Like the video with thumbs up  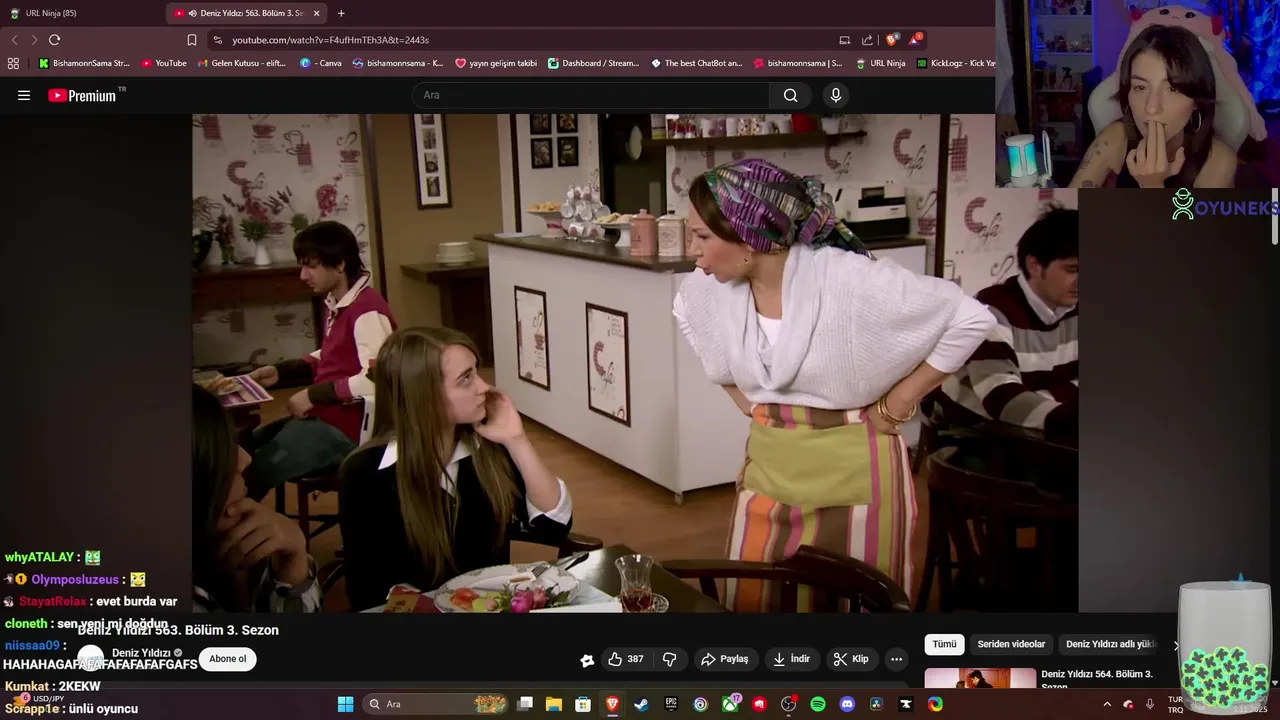626,659
